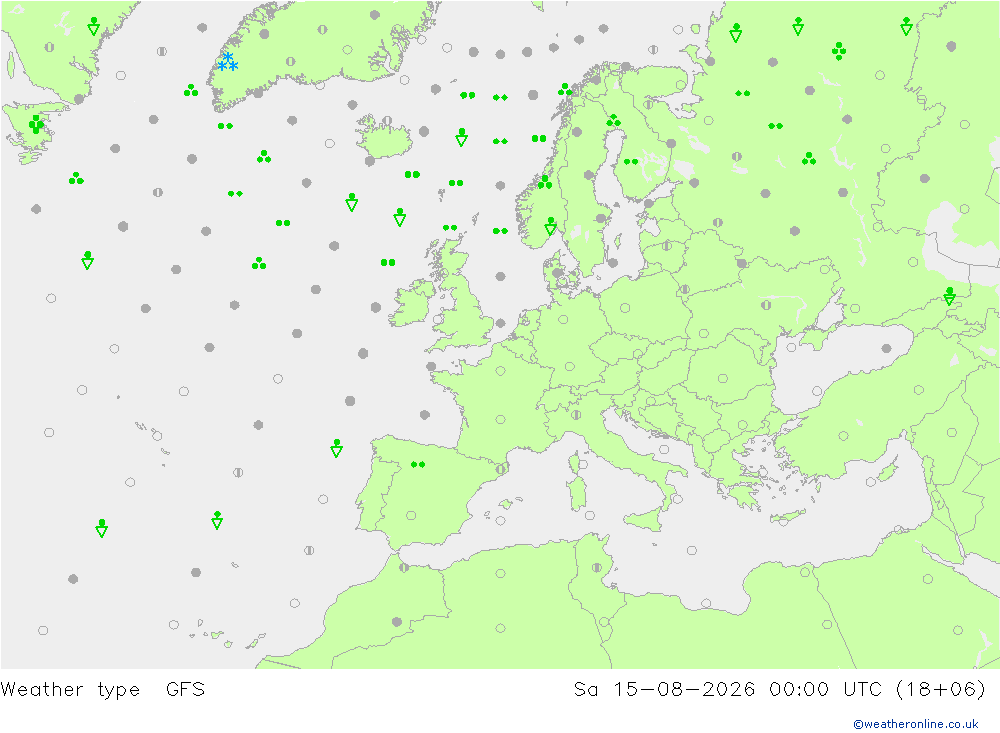
Task: Open the weatheronline.co.uk link
Action: coord(916,723)
